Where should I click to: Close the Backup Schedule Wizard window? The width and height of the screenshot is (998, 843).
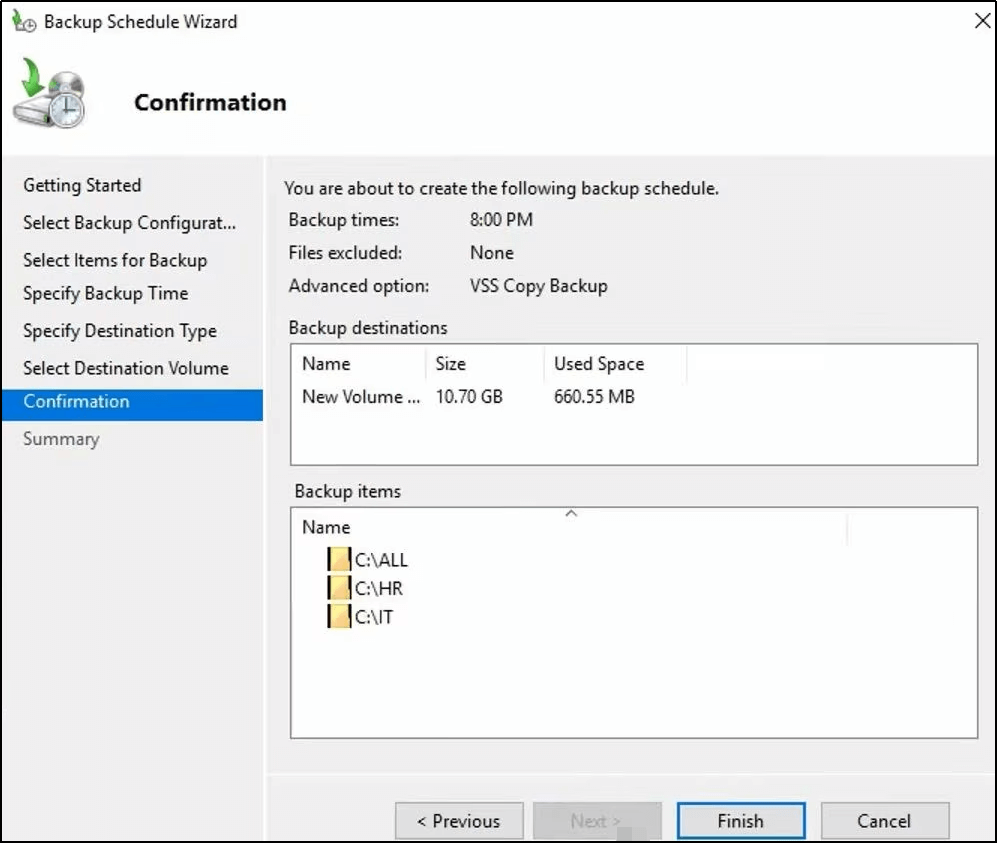coord(982,21)
